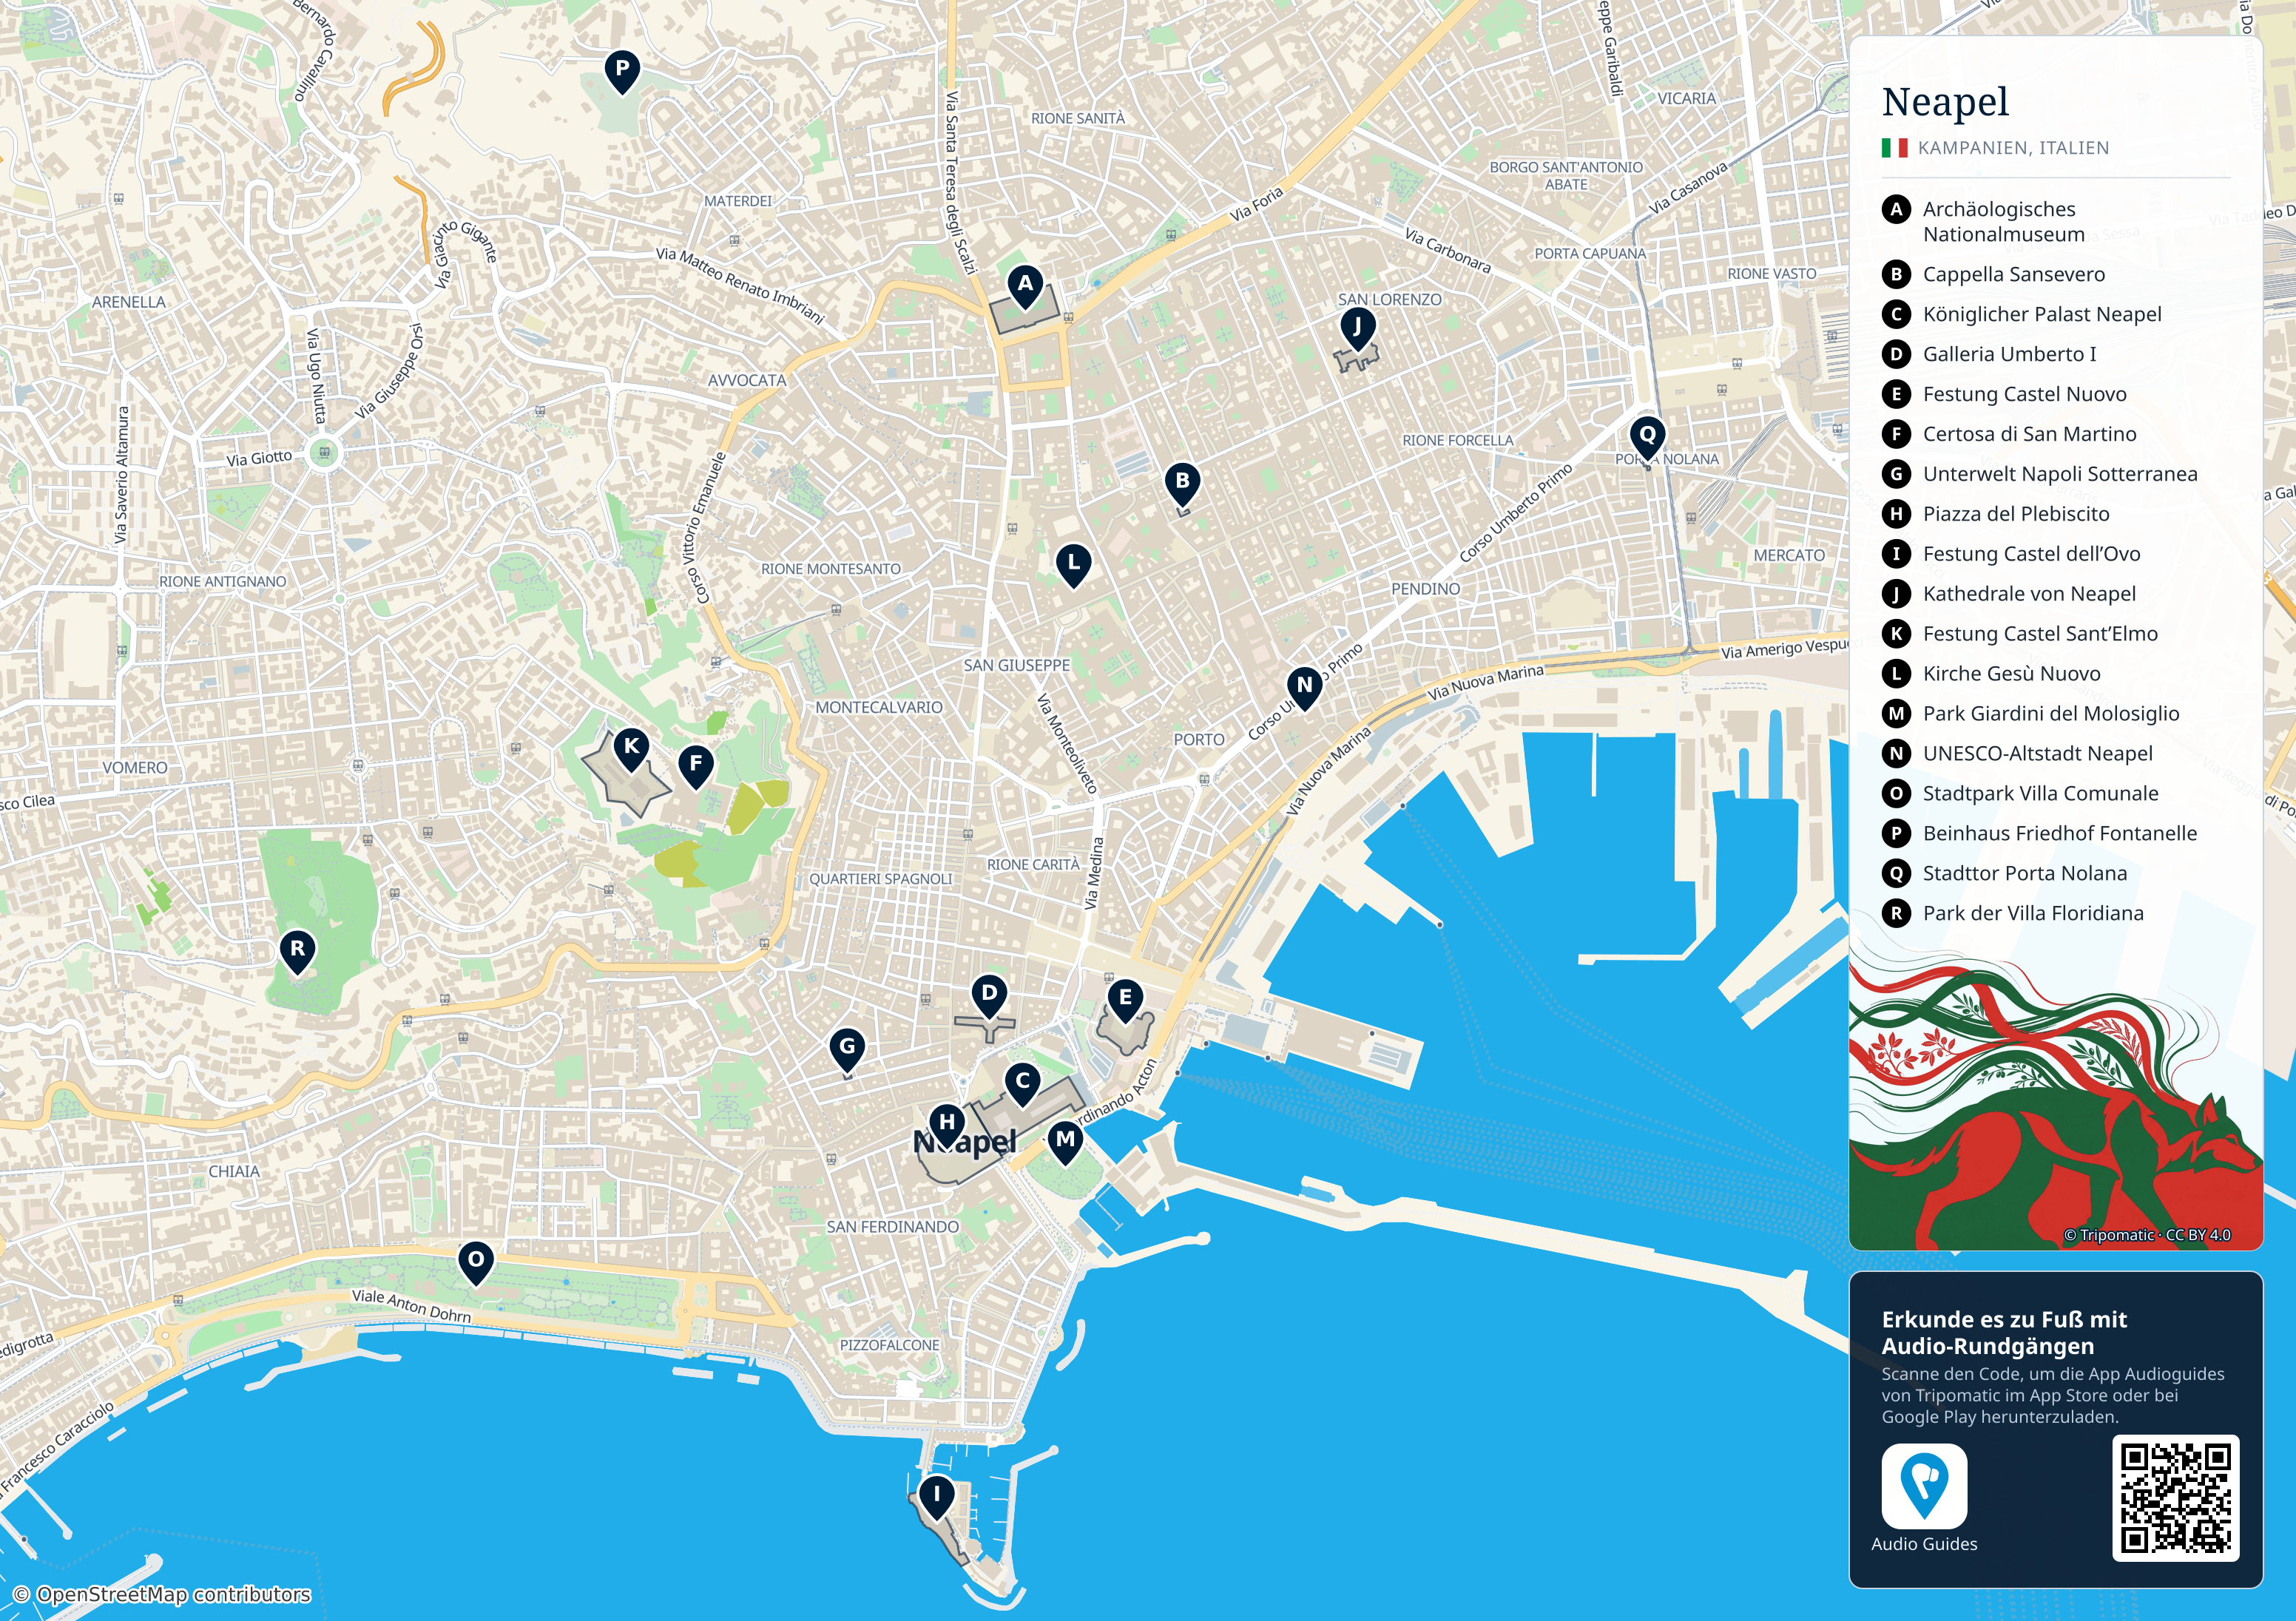Select map pin D at Galleria Umberto I
This screenshot has width=2296, height=1621.
tap(989, 996)
